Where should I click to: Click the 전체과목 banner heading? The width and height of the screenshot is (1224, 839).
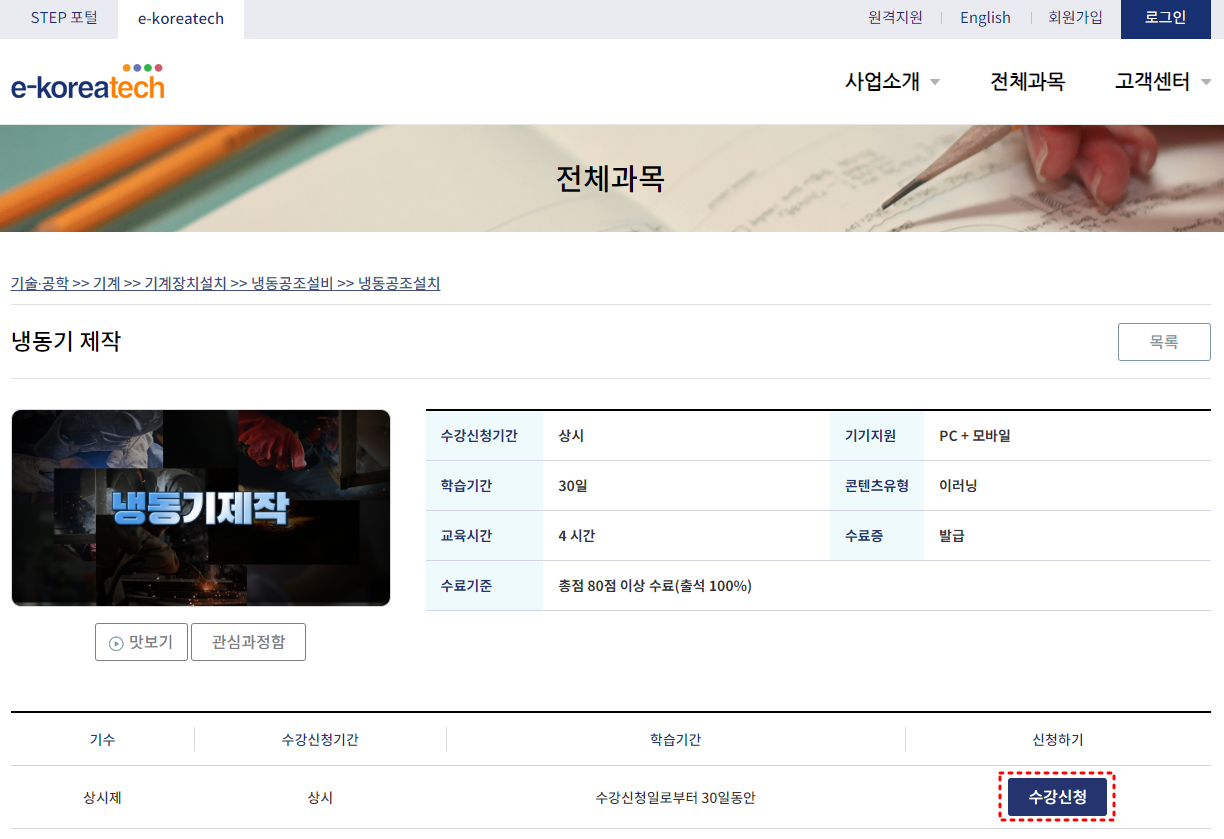(x=610, y=178)
